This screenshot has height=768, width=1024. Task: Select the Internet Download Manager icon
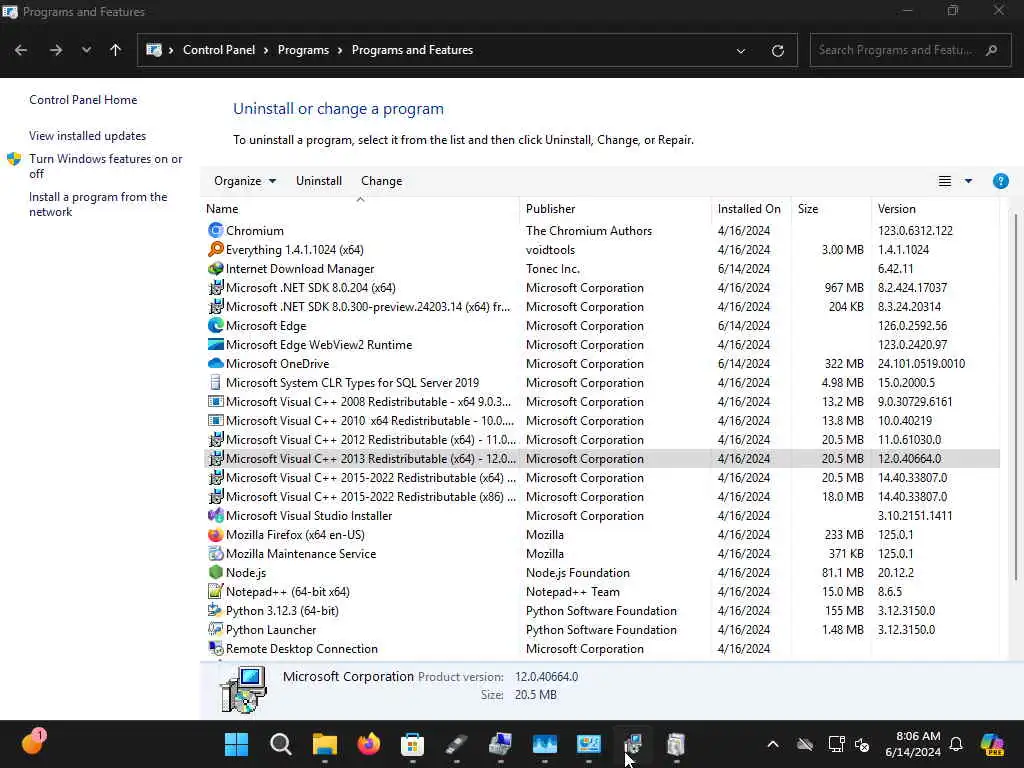point(216,268)
